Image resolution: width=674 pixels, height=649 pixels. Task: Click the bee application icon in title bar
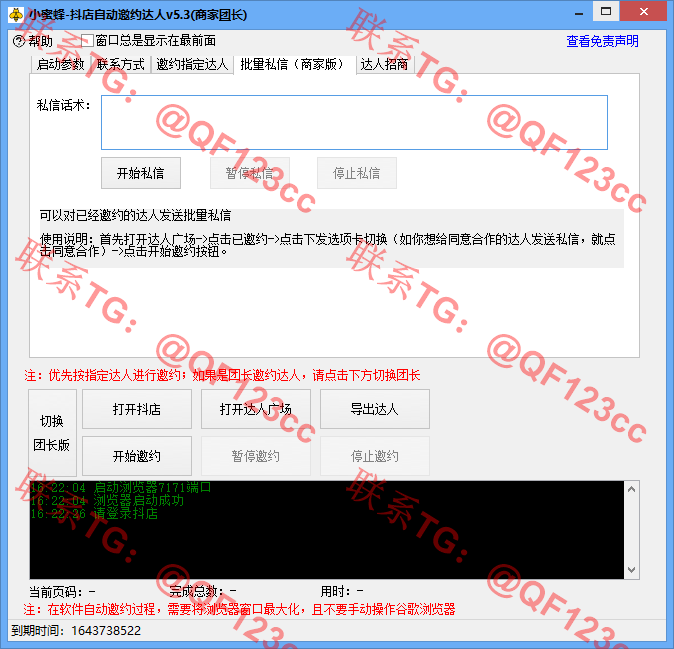(x=16, y=15)
